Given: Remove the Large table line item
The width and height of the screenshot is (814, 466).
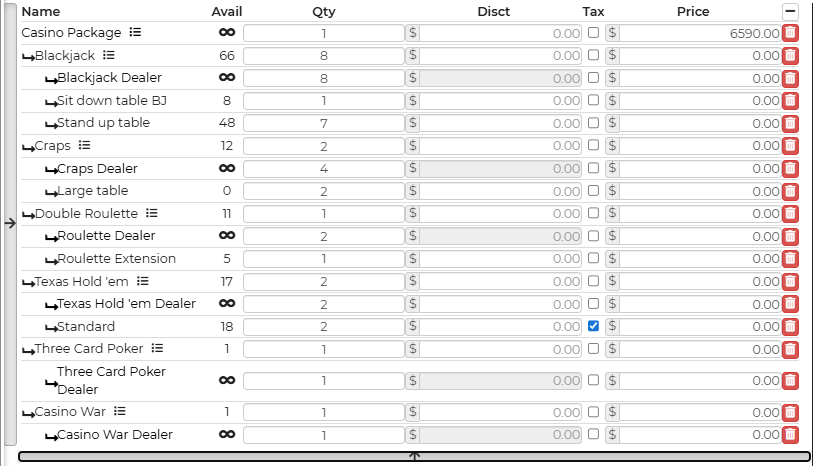Looking at the screenshot, I should tap(790, 191).
